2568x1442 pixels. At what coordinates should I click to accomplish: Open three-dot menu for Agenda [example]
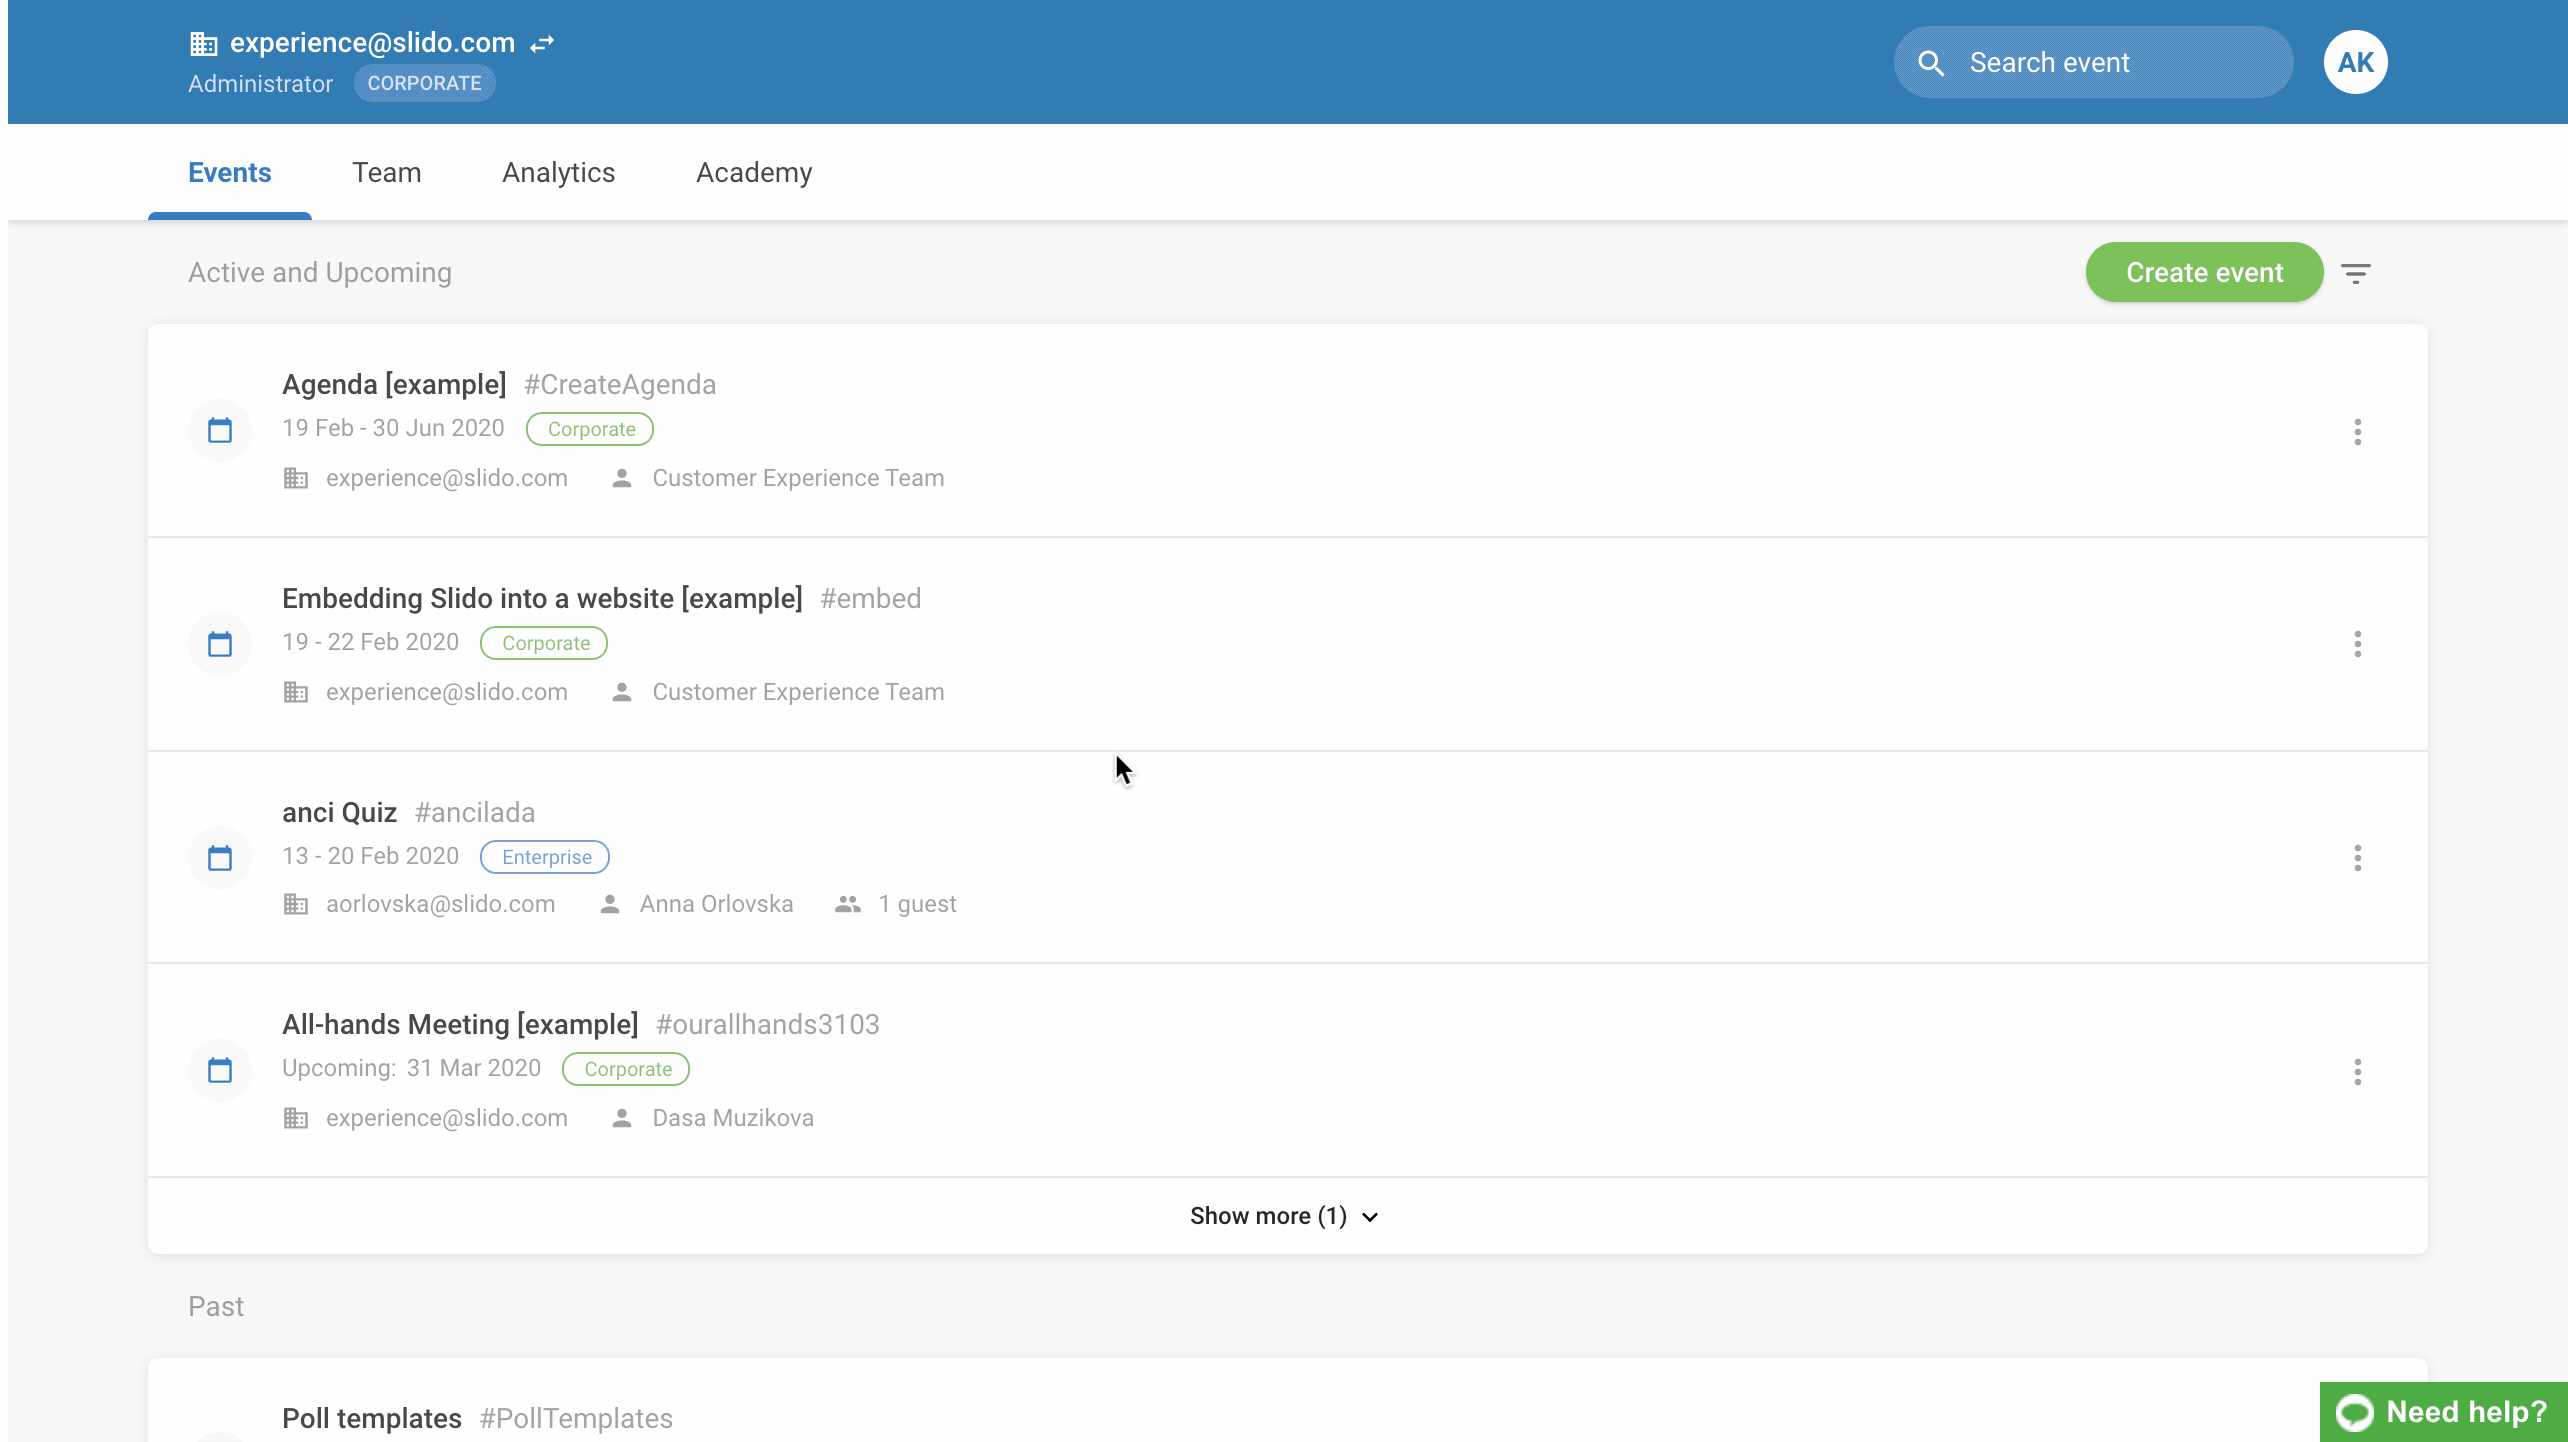(x=2358, y=432)
